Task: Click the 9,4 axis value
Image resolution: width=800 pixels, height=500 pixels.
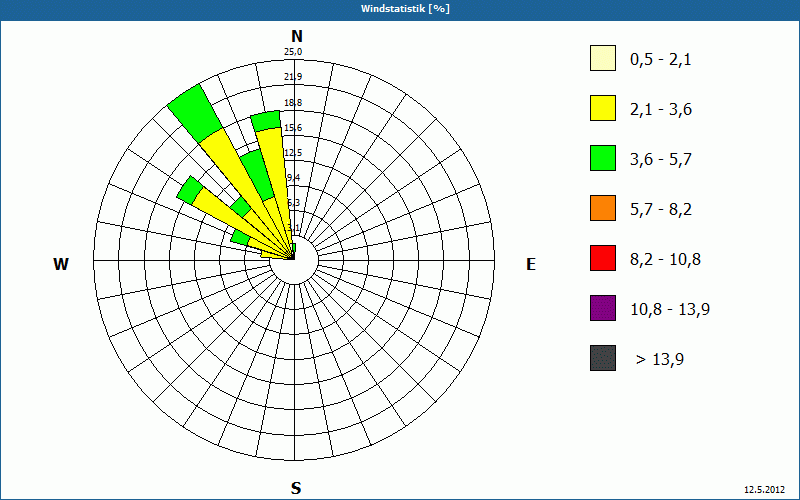Action: 293,178
